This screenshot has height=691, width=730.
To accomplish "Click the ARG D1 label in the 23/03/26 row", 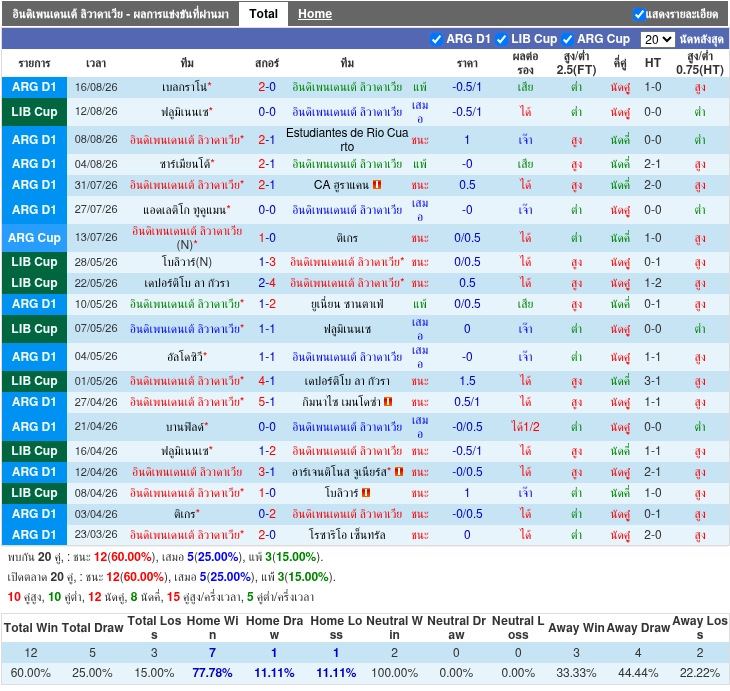I will click(34, 535).
